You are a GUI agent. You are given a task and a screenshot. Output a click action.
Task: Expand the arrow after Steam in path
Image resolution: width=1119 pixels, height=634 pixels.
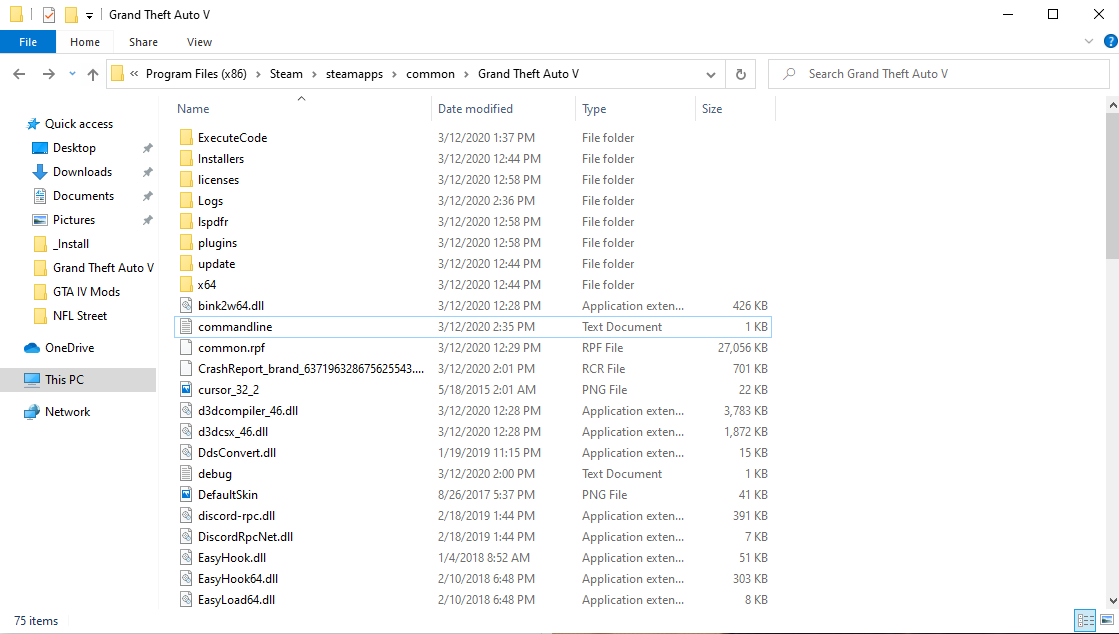(315, 74)
